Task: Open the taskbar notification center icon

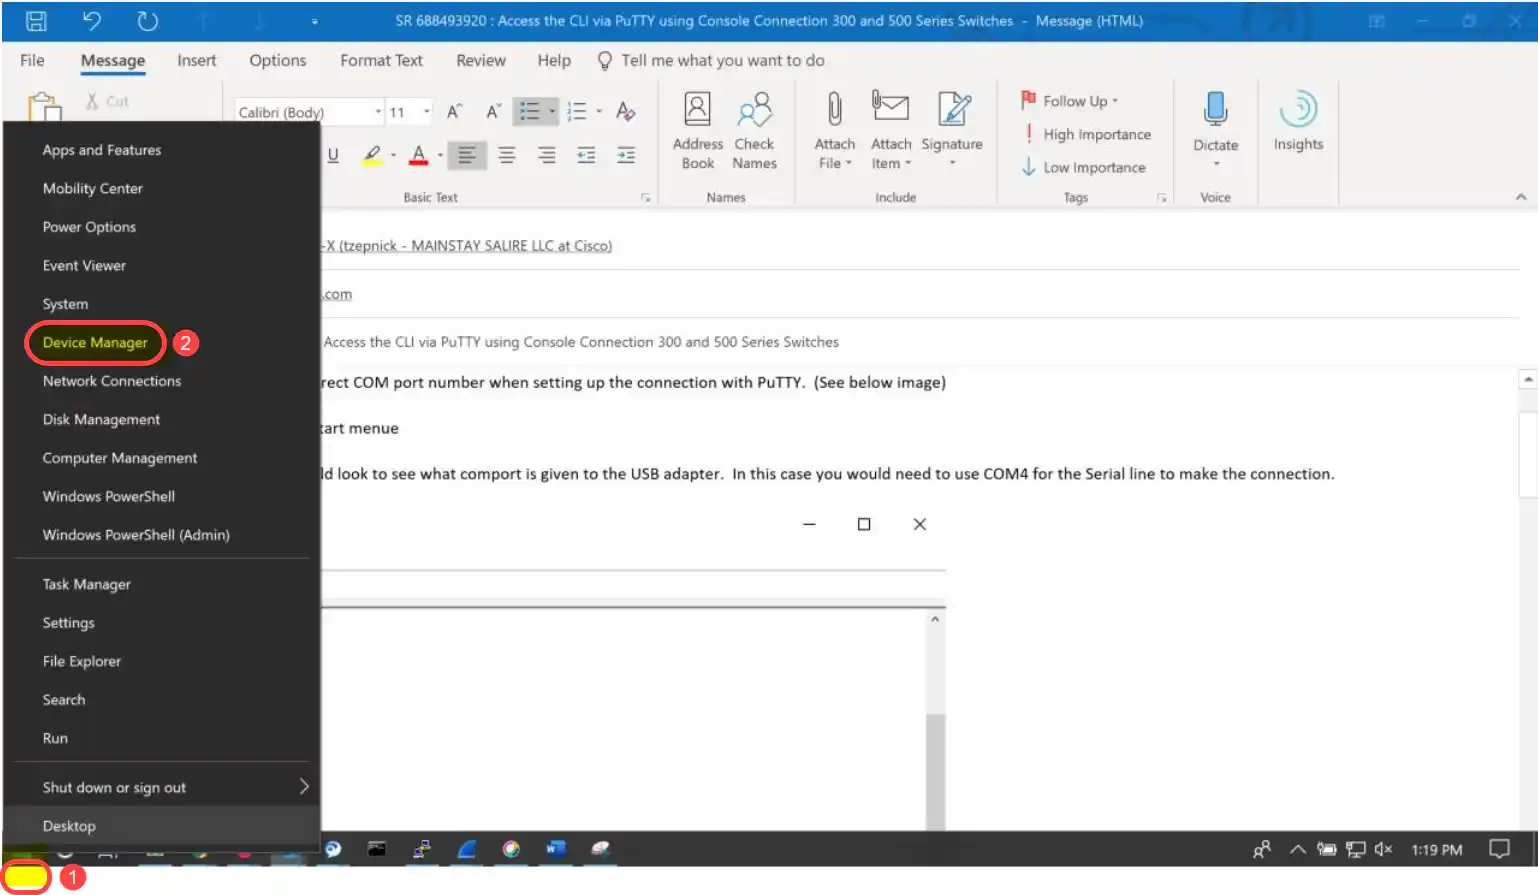Action: pyautogui.click(x=1498, y=849)
